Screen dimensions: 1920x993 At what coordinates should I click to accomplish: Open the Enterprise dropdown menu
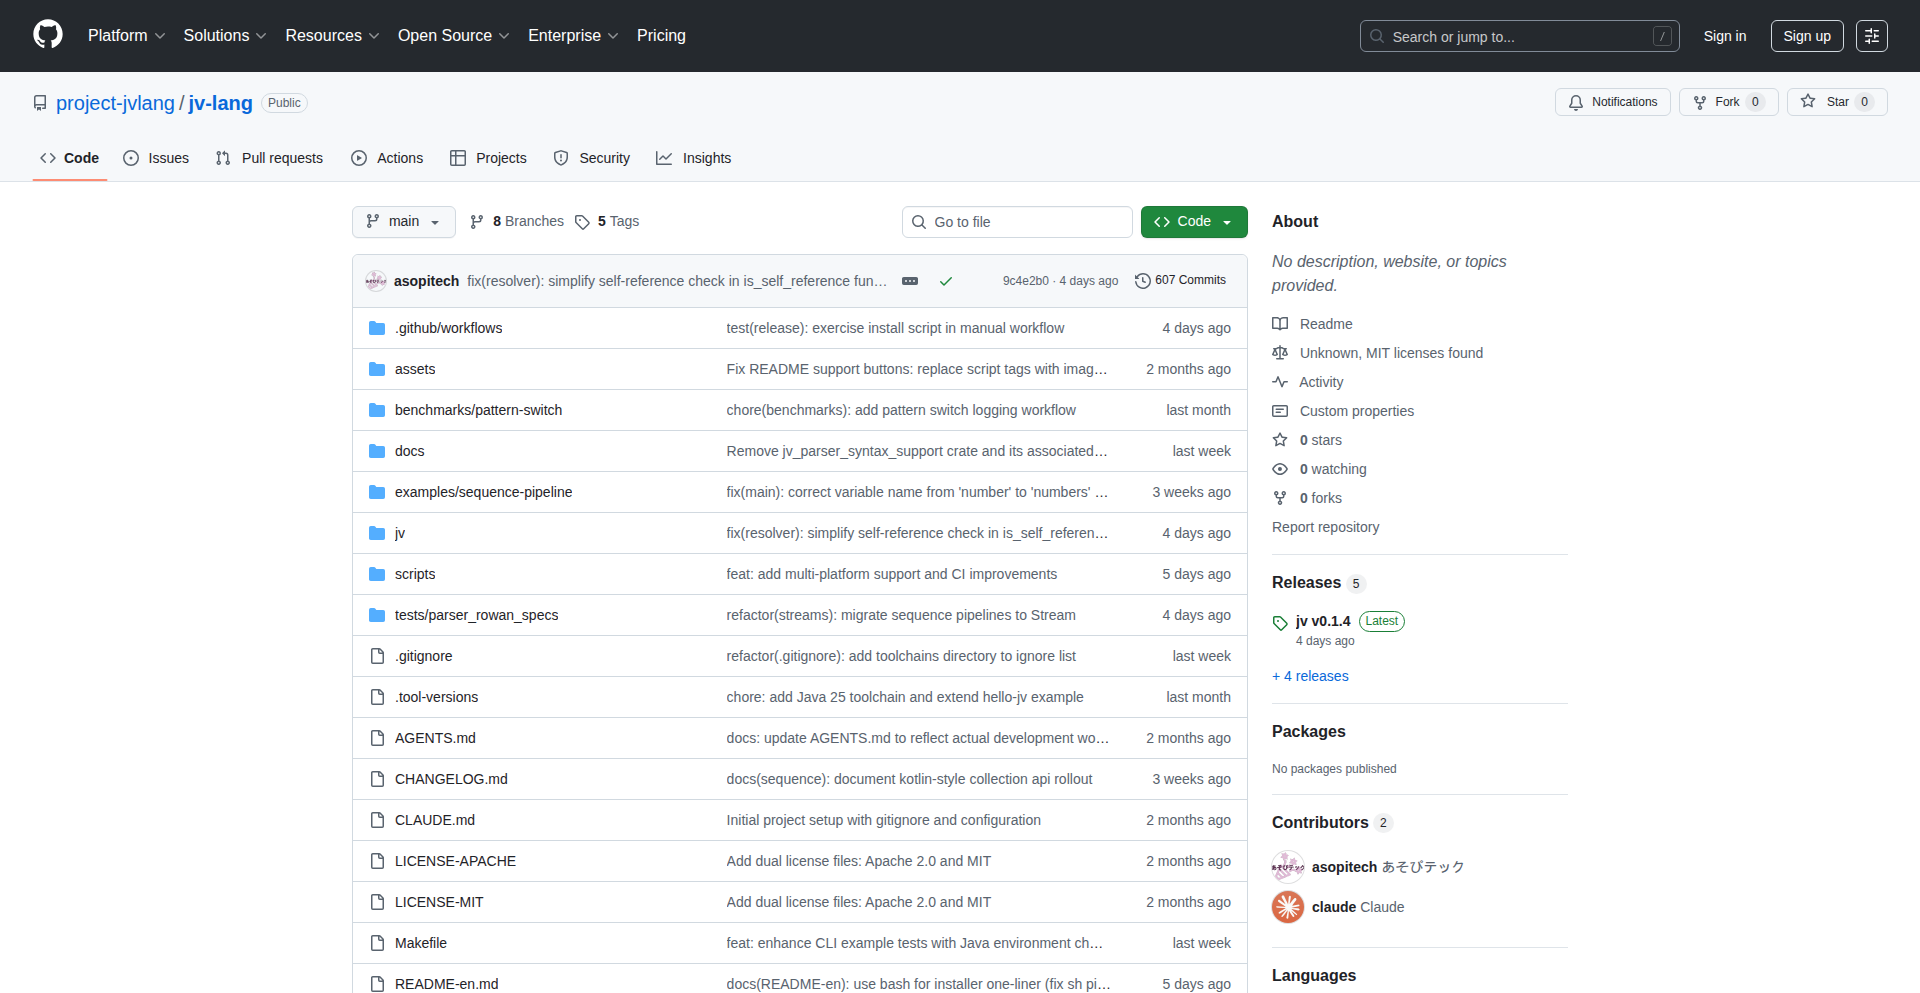pyautogui.click(x=573, y=36)
